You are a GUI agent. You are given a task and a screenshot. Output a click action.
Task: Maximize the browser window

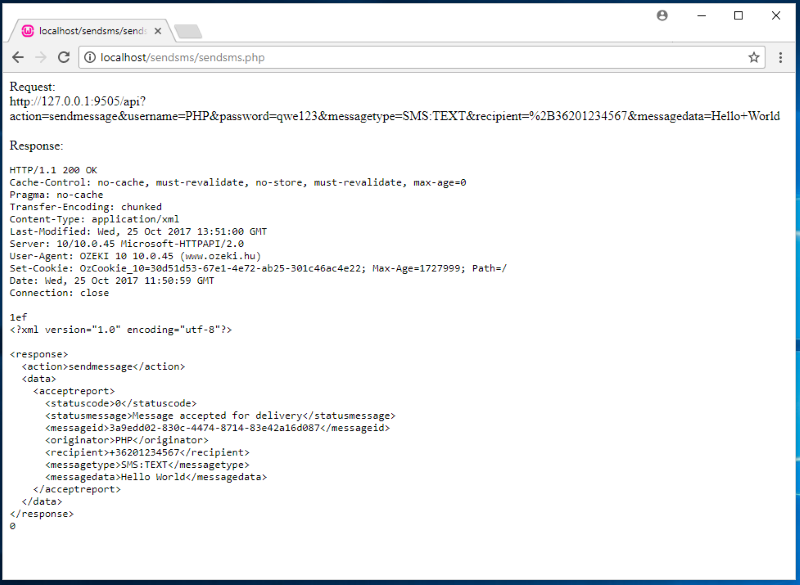click(738, 15)
